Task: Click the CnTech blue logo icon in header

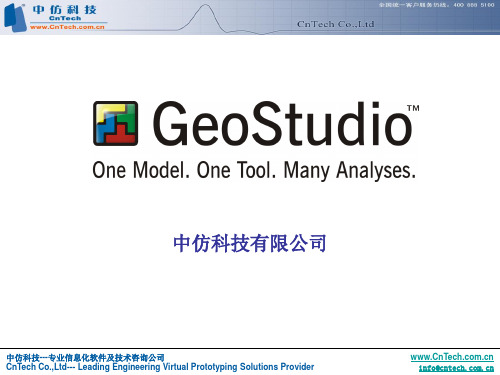Action: click(15, 18)
